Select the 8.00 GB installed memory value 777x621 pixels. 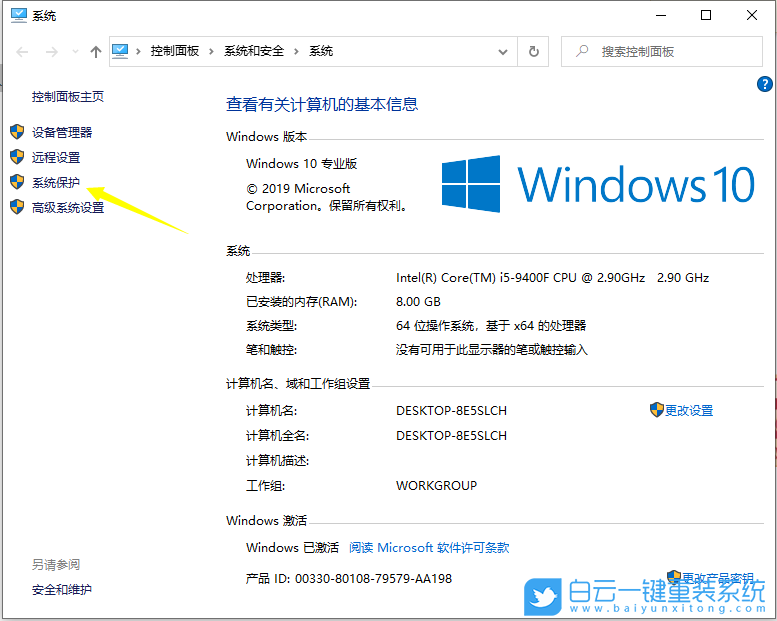tap(418, 301)
